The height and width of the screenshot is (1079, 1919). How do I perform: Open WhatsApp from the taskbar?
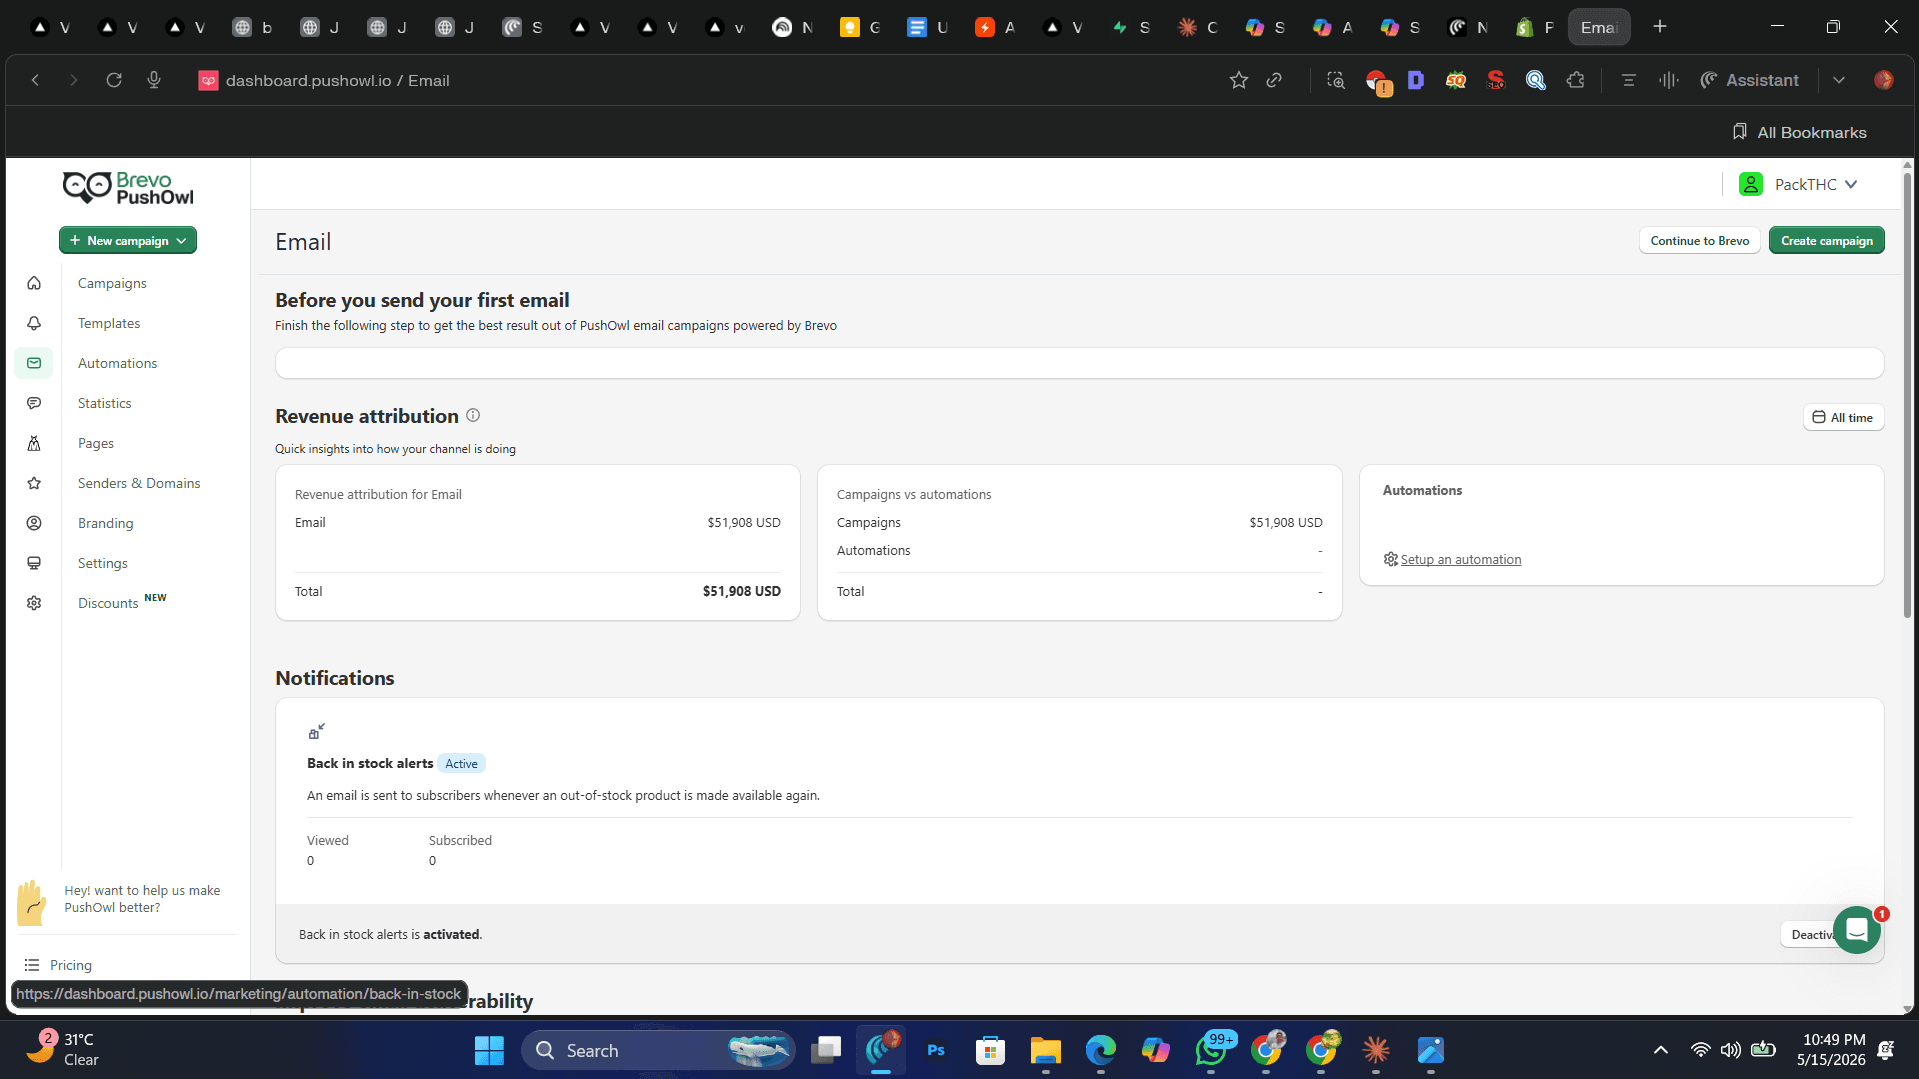tap(1211, 1050)
